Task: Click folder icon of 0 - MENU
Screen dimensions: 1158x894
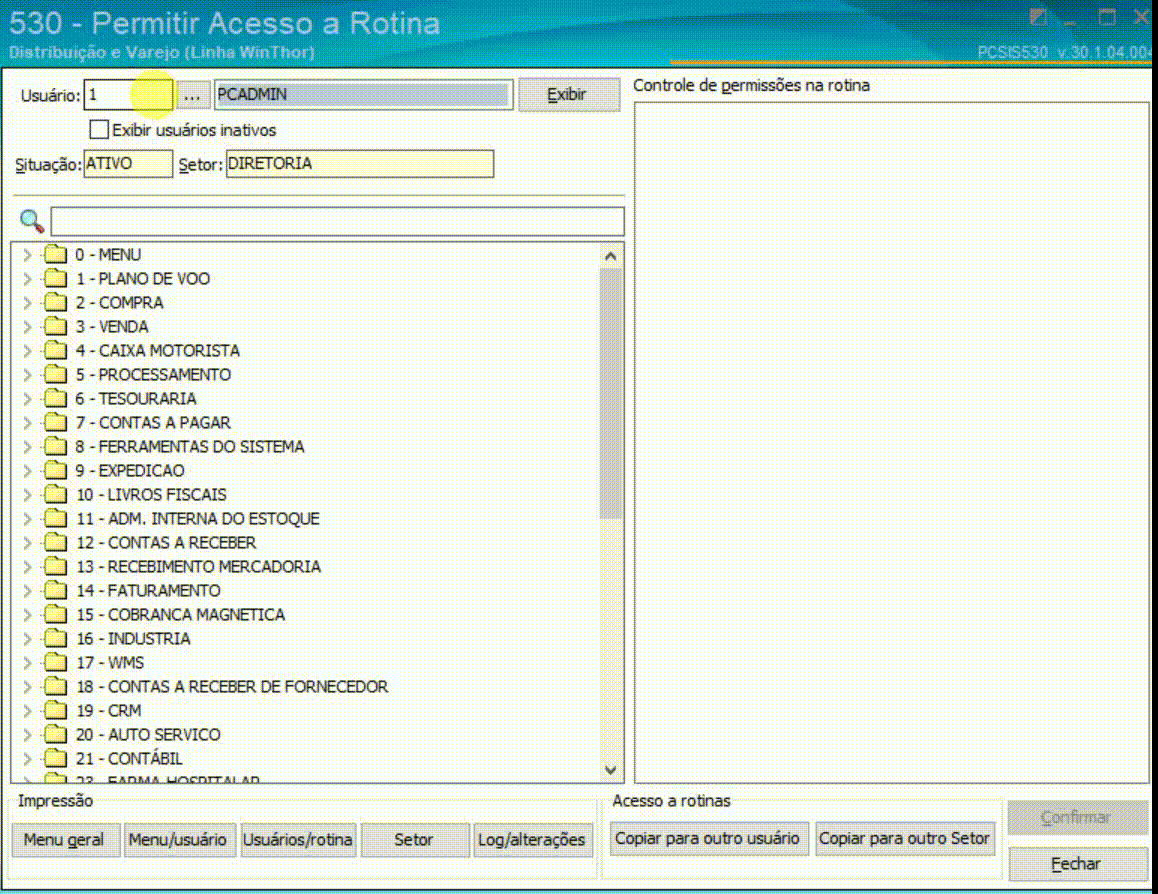Action: pyautogui.click(x=55, y=255)
